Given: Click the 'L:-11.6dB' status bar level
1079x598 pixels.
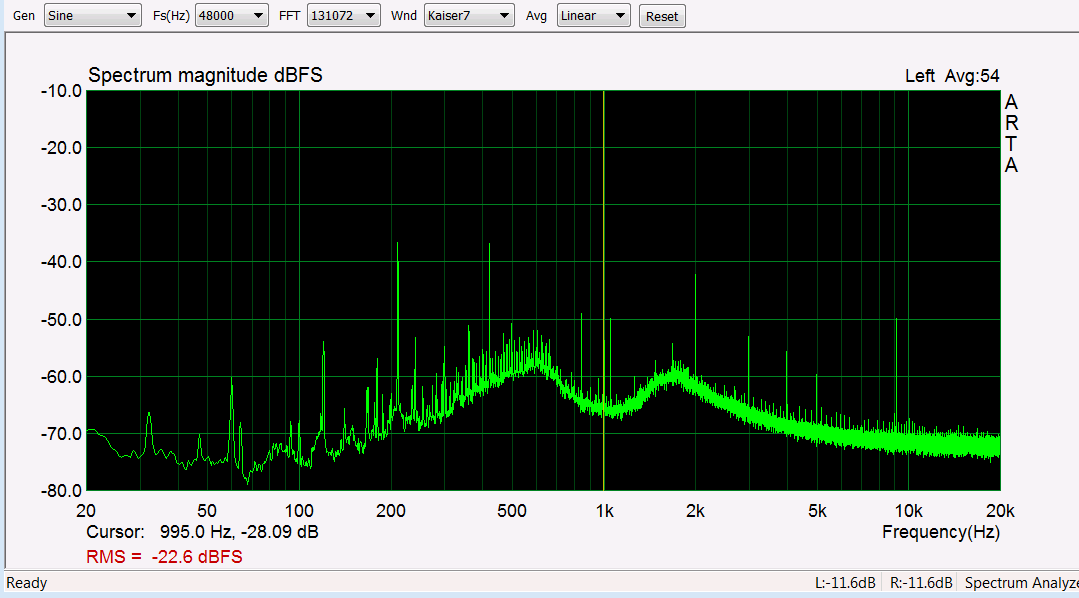Looking at the screenshot, I should pos(845,583).
